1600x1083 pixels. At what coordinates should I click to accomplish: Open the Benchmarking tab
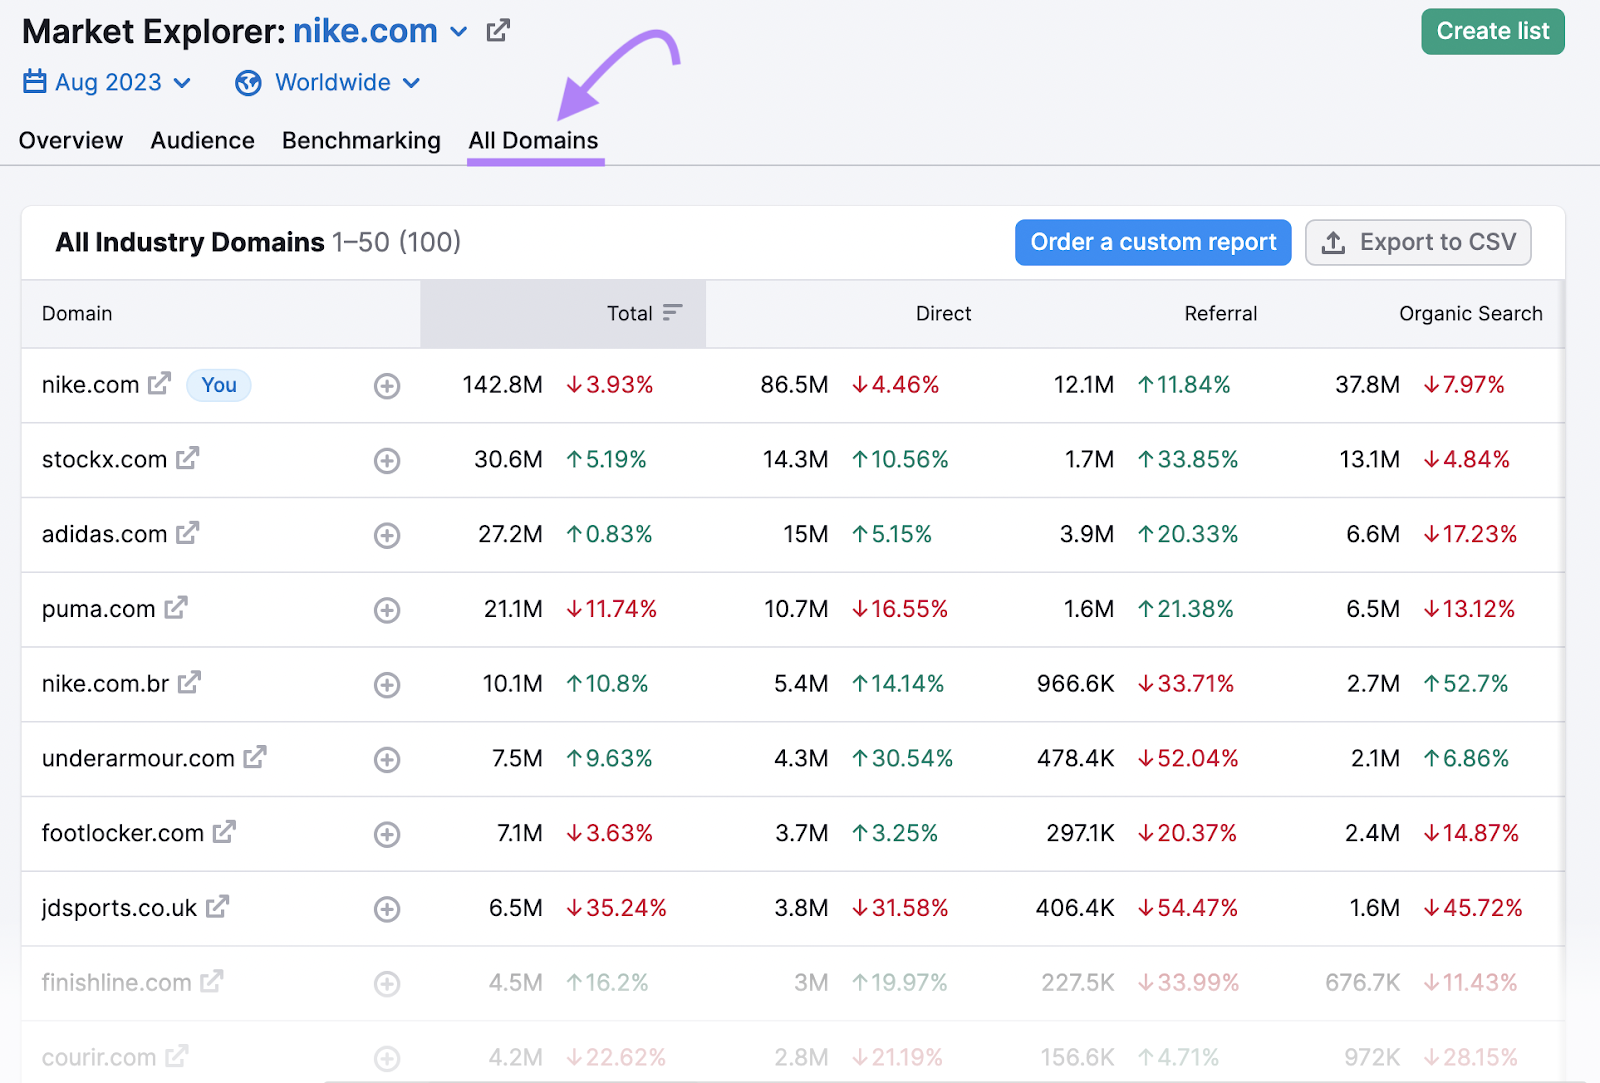[361, 140]
